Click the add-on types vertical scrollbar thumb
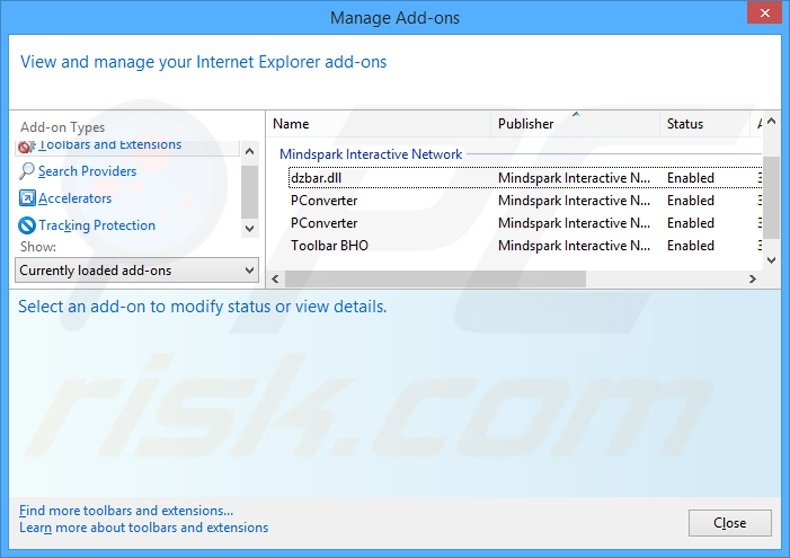This screenshot has height=558, width=790. 249,192
